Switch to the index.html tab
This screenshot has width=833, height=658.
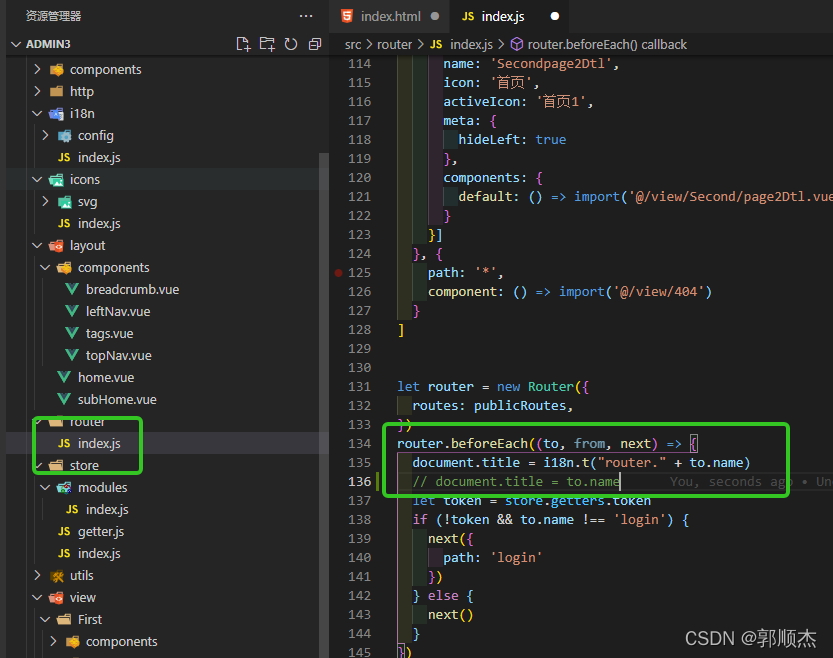391,17
